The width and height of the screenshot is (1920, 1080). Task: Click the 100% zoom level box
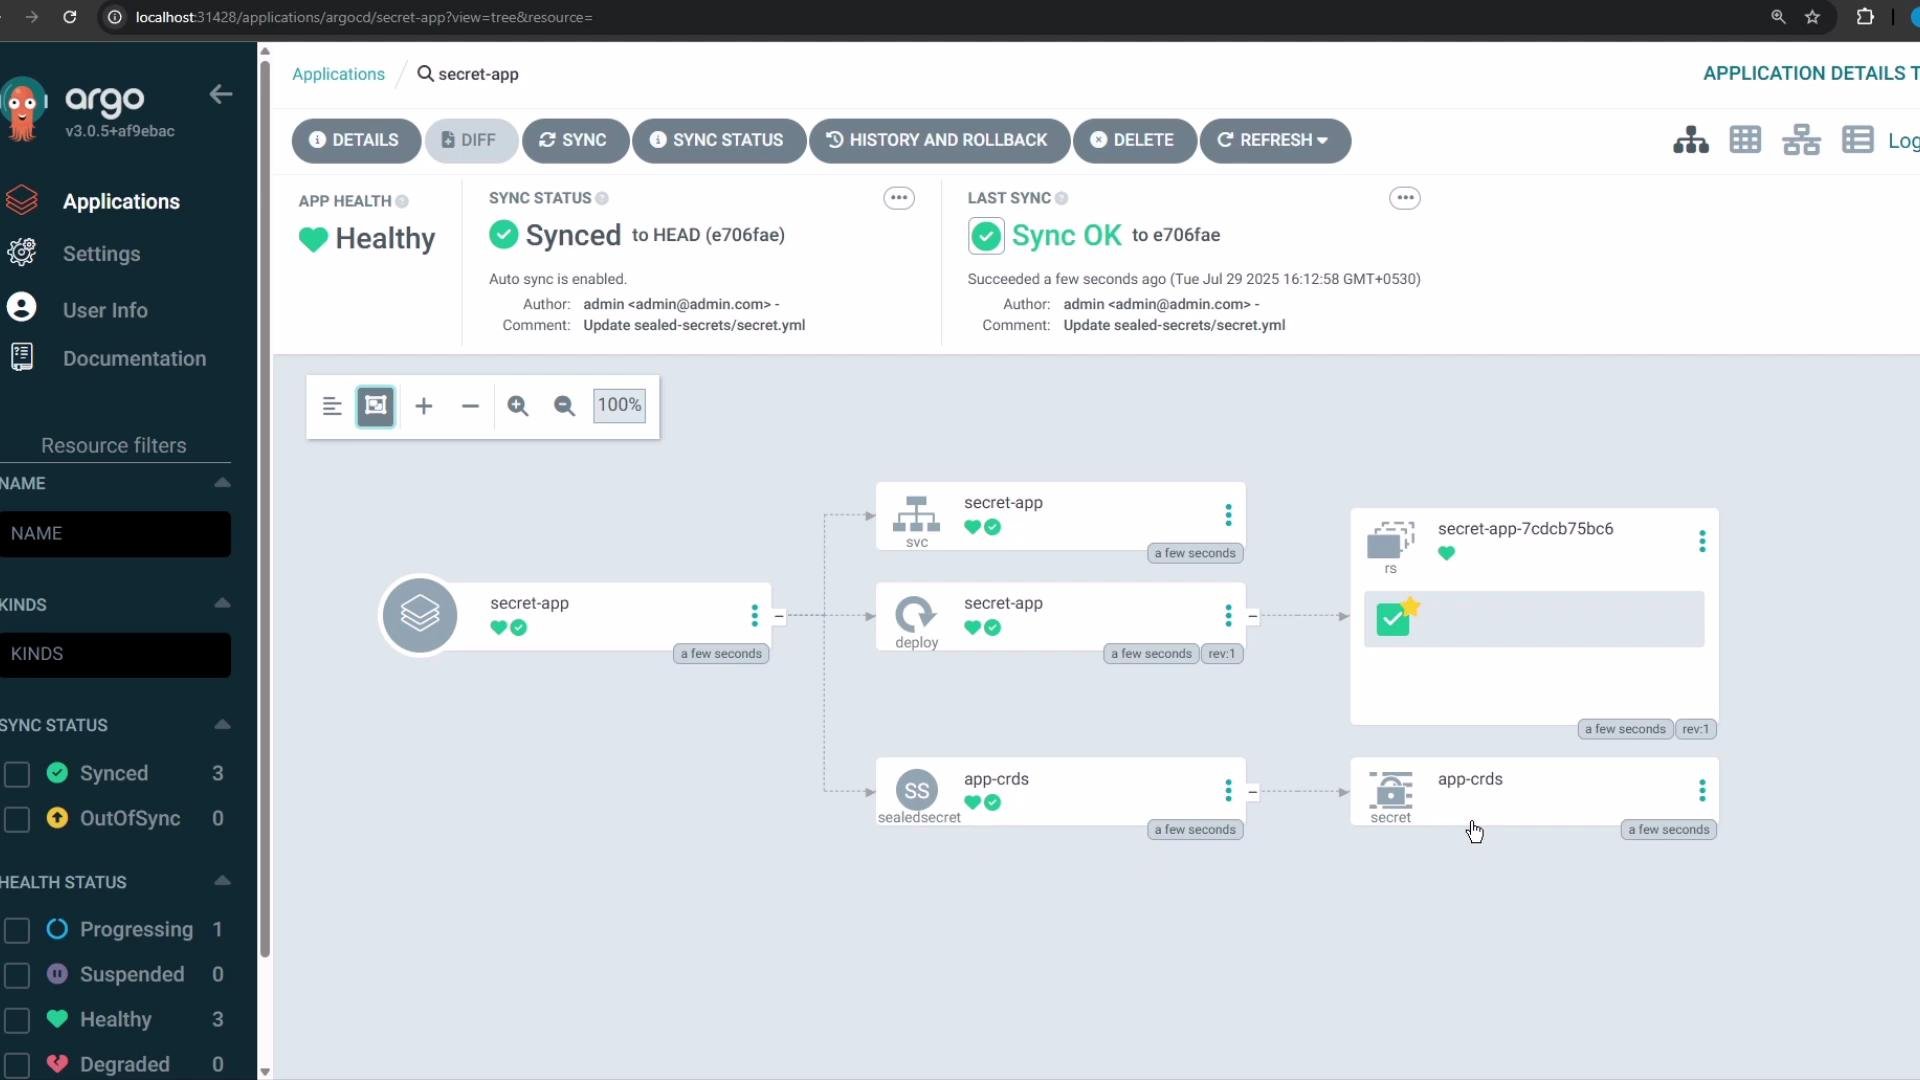click(x=619, y=405)
